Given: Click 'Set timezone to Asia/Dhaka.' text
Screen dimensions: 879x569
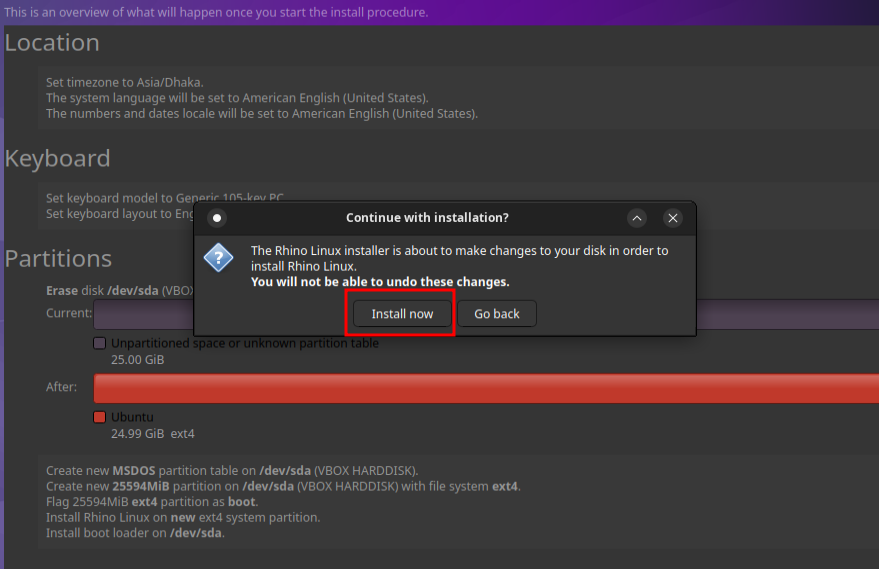Looking at the screenshot, I should [124, 82].
